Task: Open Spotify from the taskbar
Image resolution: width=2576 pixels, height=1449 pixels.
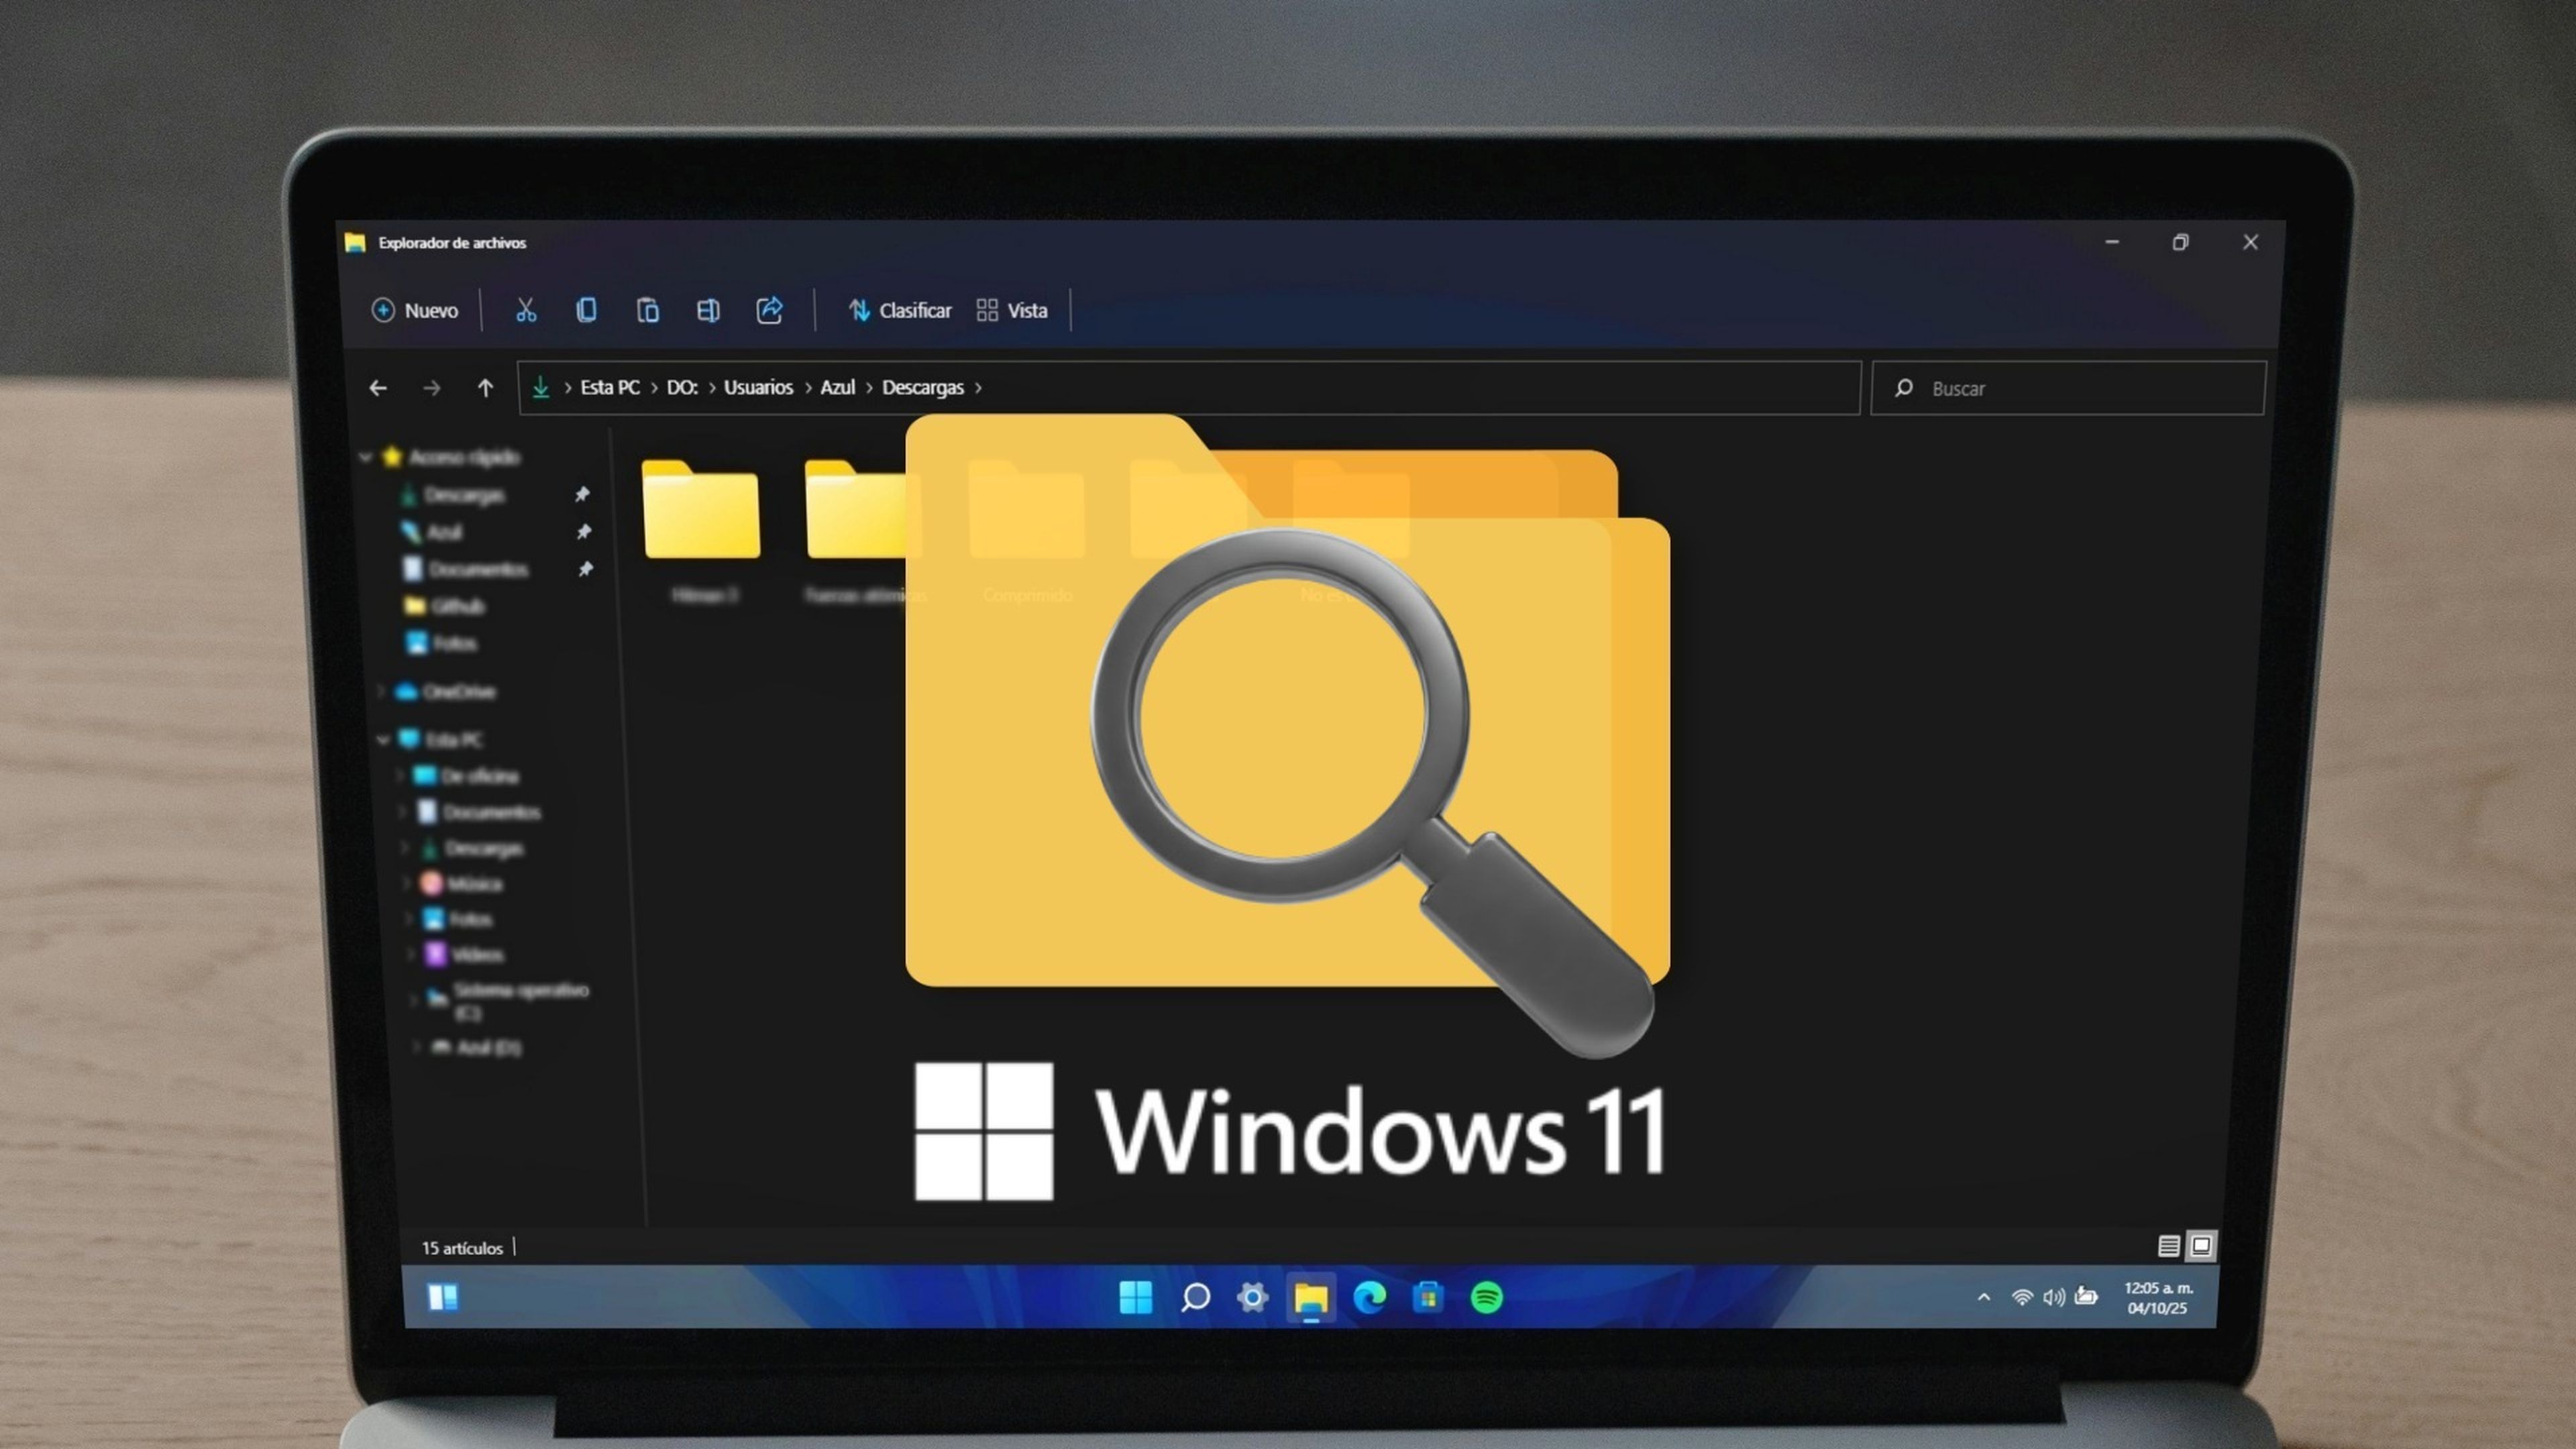Action: [x=1487, y=1298]
